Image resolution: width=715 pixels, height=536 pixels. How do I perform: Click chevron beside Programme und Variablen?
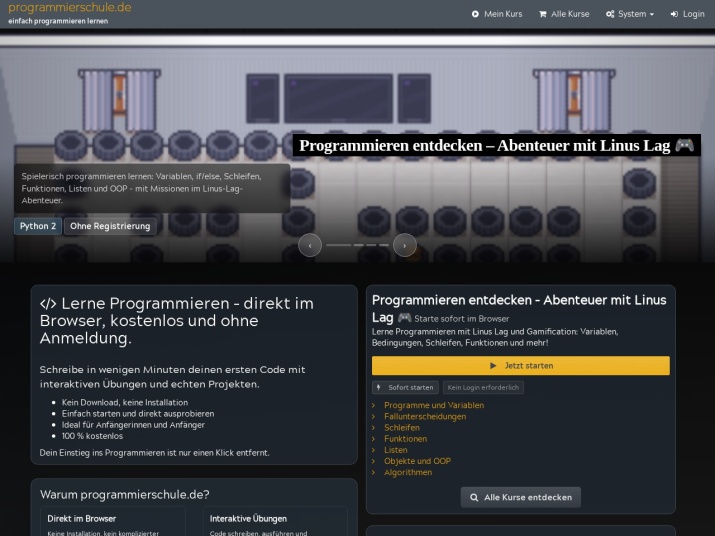[x=373, y=405]
